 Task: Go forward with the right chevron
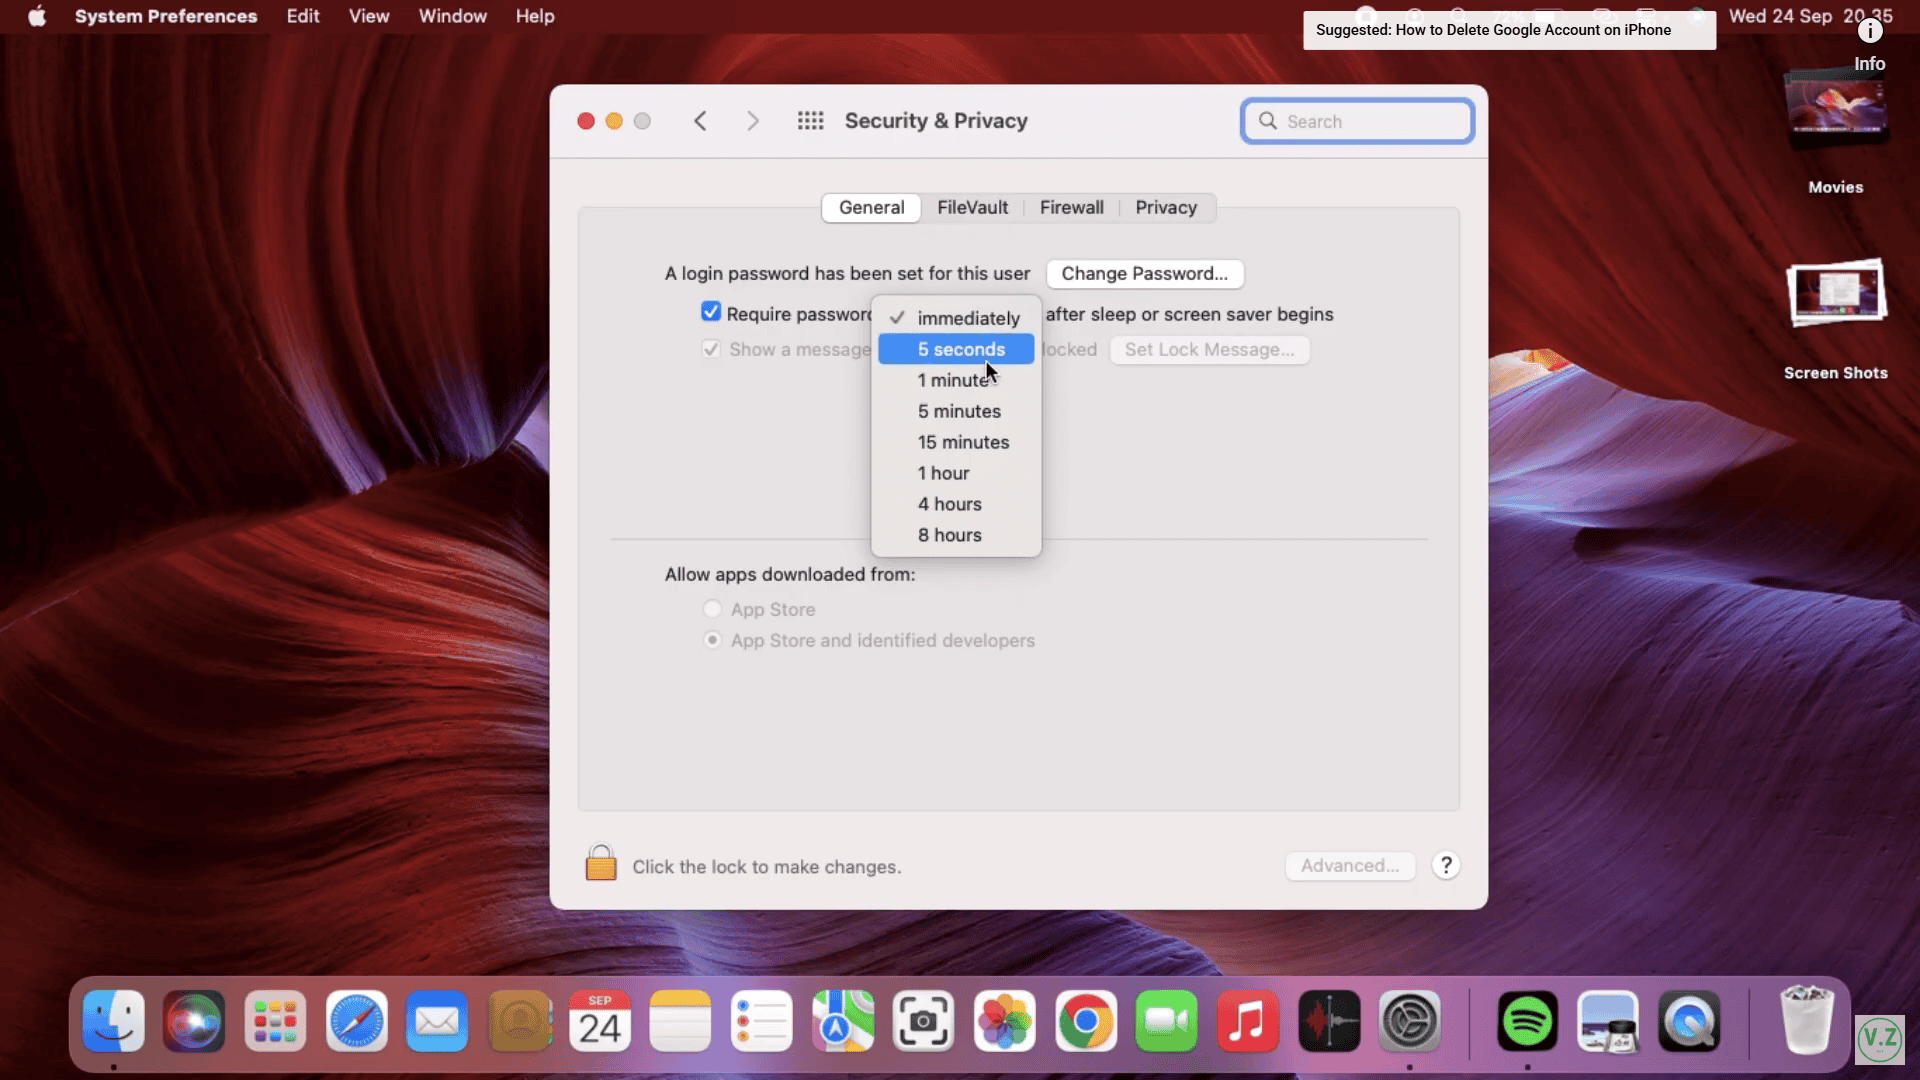tap(753, 121)
